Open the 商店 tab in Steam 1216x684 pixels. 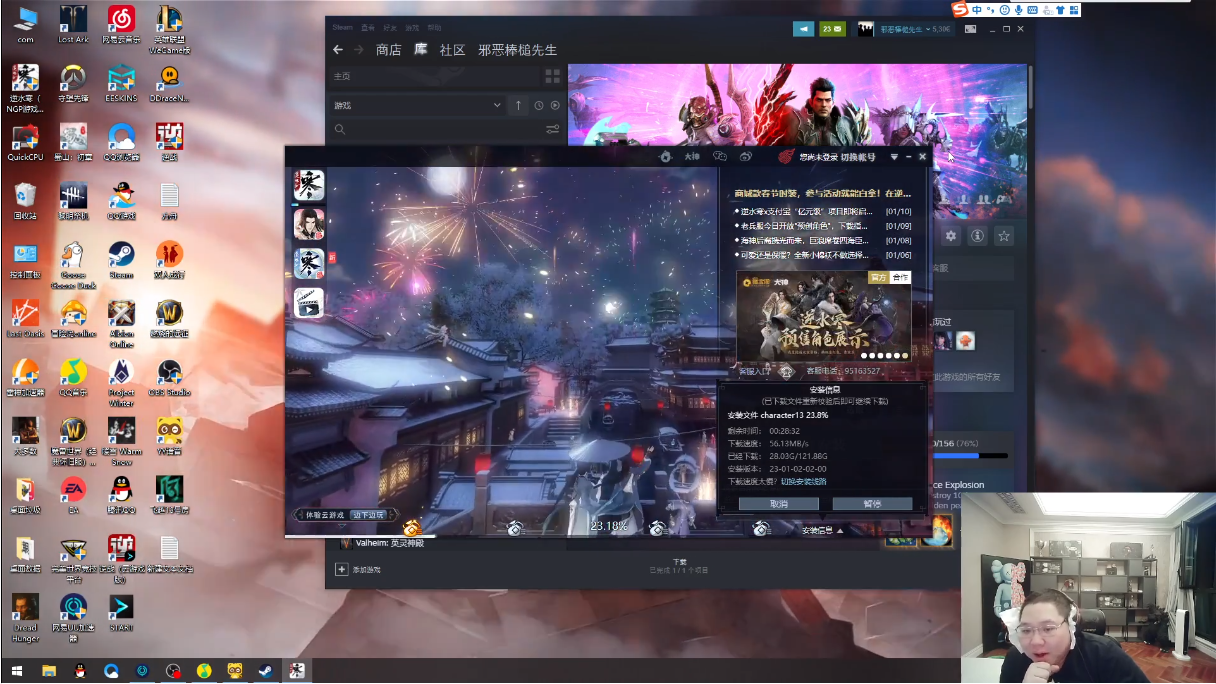pos(388,50)
